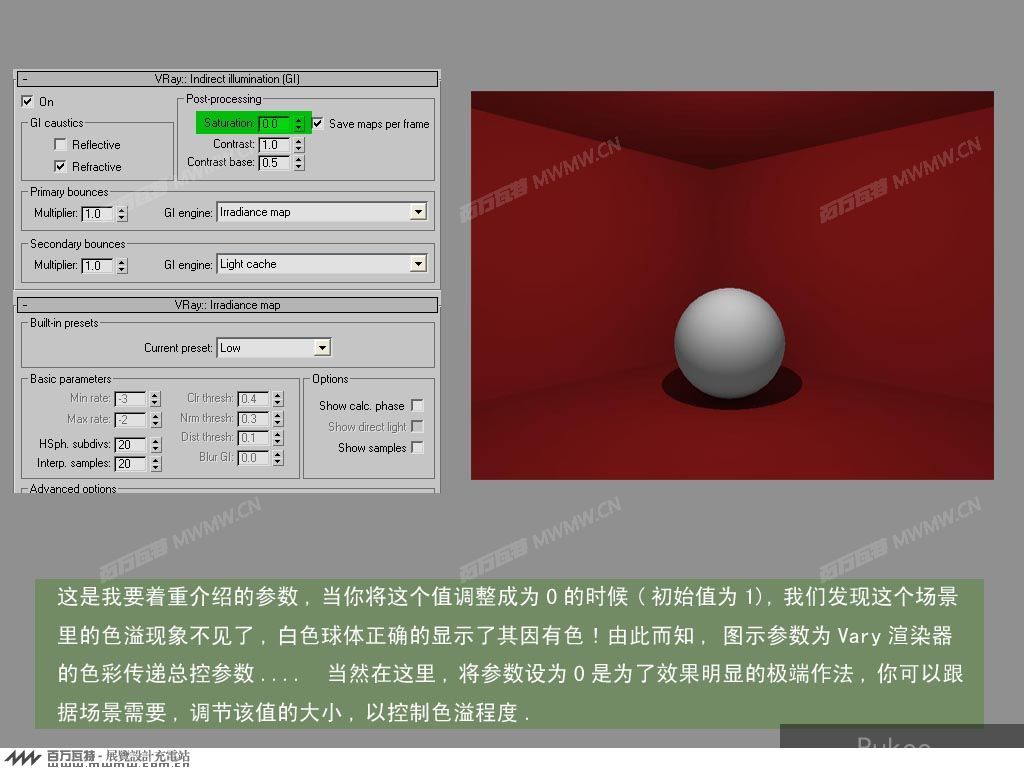
Task: Click the Max rate value field
Action: click(131, 420)
